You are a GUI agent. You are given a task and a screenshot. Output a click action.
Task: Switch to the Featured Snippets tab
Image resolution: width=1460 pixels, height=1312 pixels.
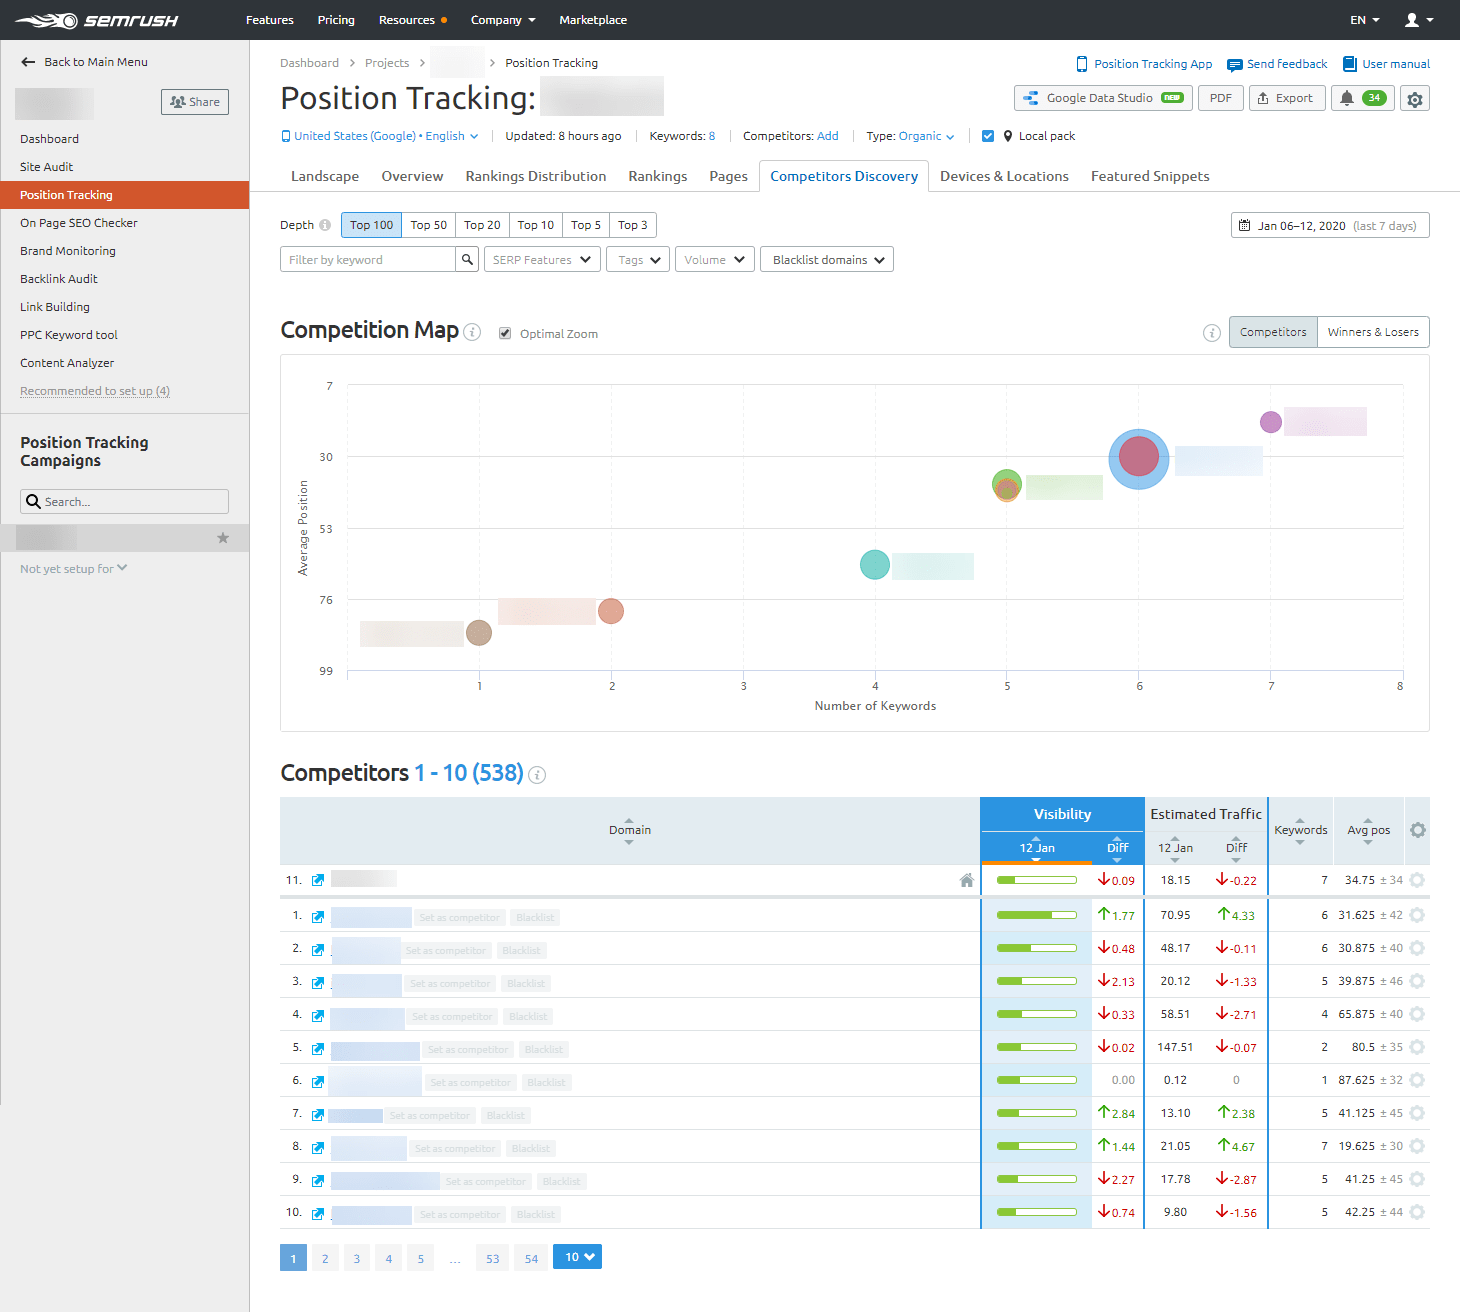click(x=1149, y=176)
